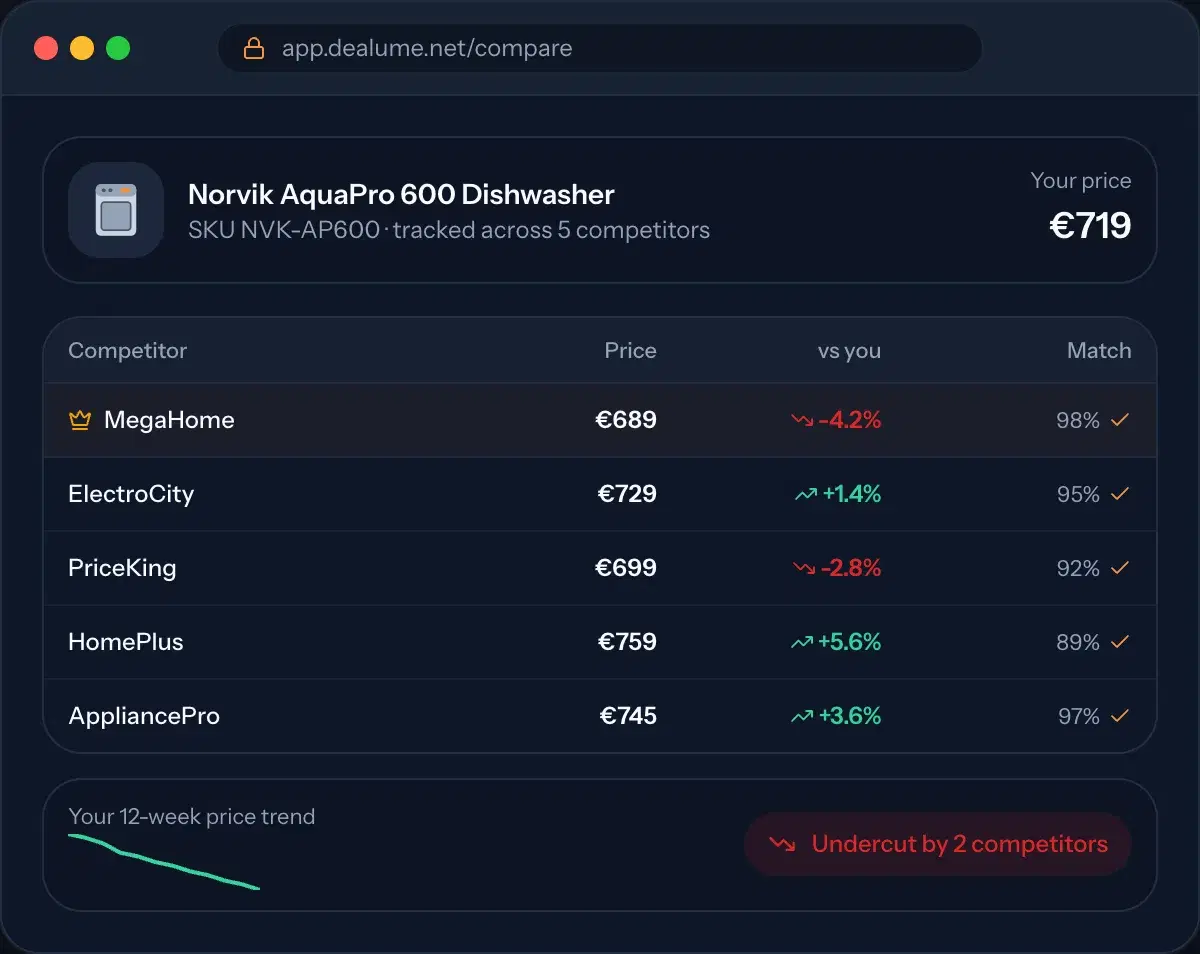
Task: Click the 12-week price trend sparkline
Action: pyautogui.click(x=164, y=861)
